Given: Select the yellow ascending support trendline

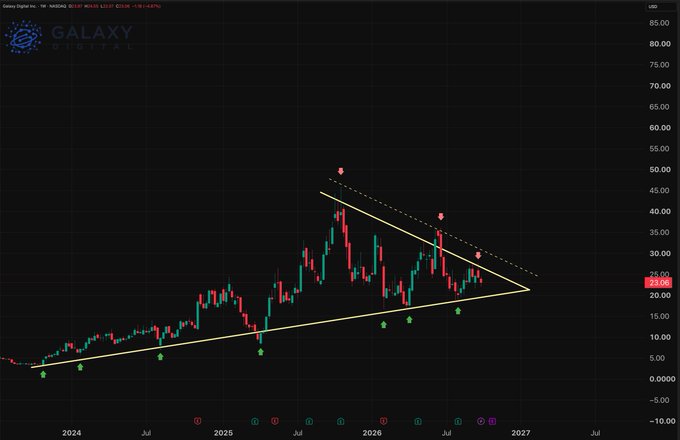Looking at the screenshot, I should point(281,328).
